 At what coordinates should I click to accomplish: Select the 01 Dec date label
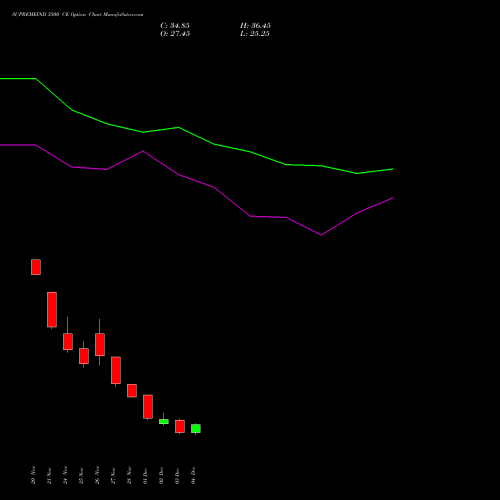point(145,475)
